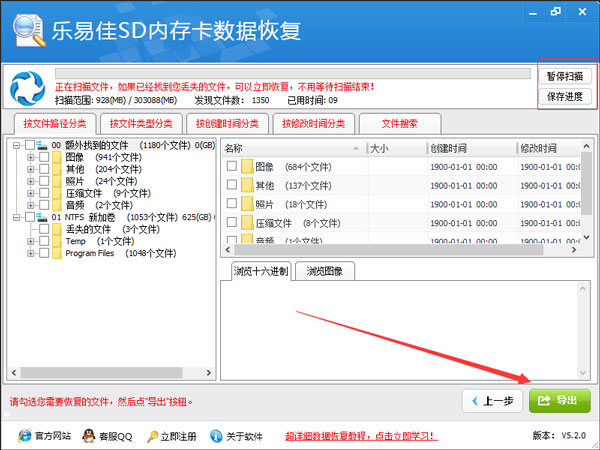Check the 丢失的文件 (3个文件) checkbox
The image size is (600, 450).
[44, 229]
